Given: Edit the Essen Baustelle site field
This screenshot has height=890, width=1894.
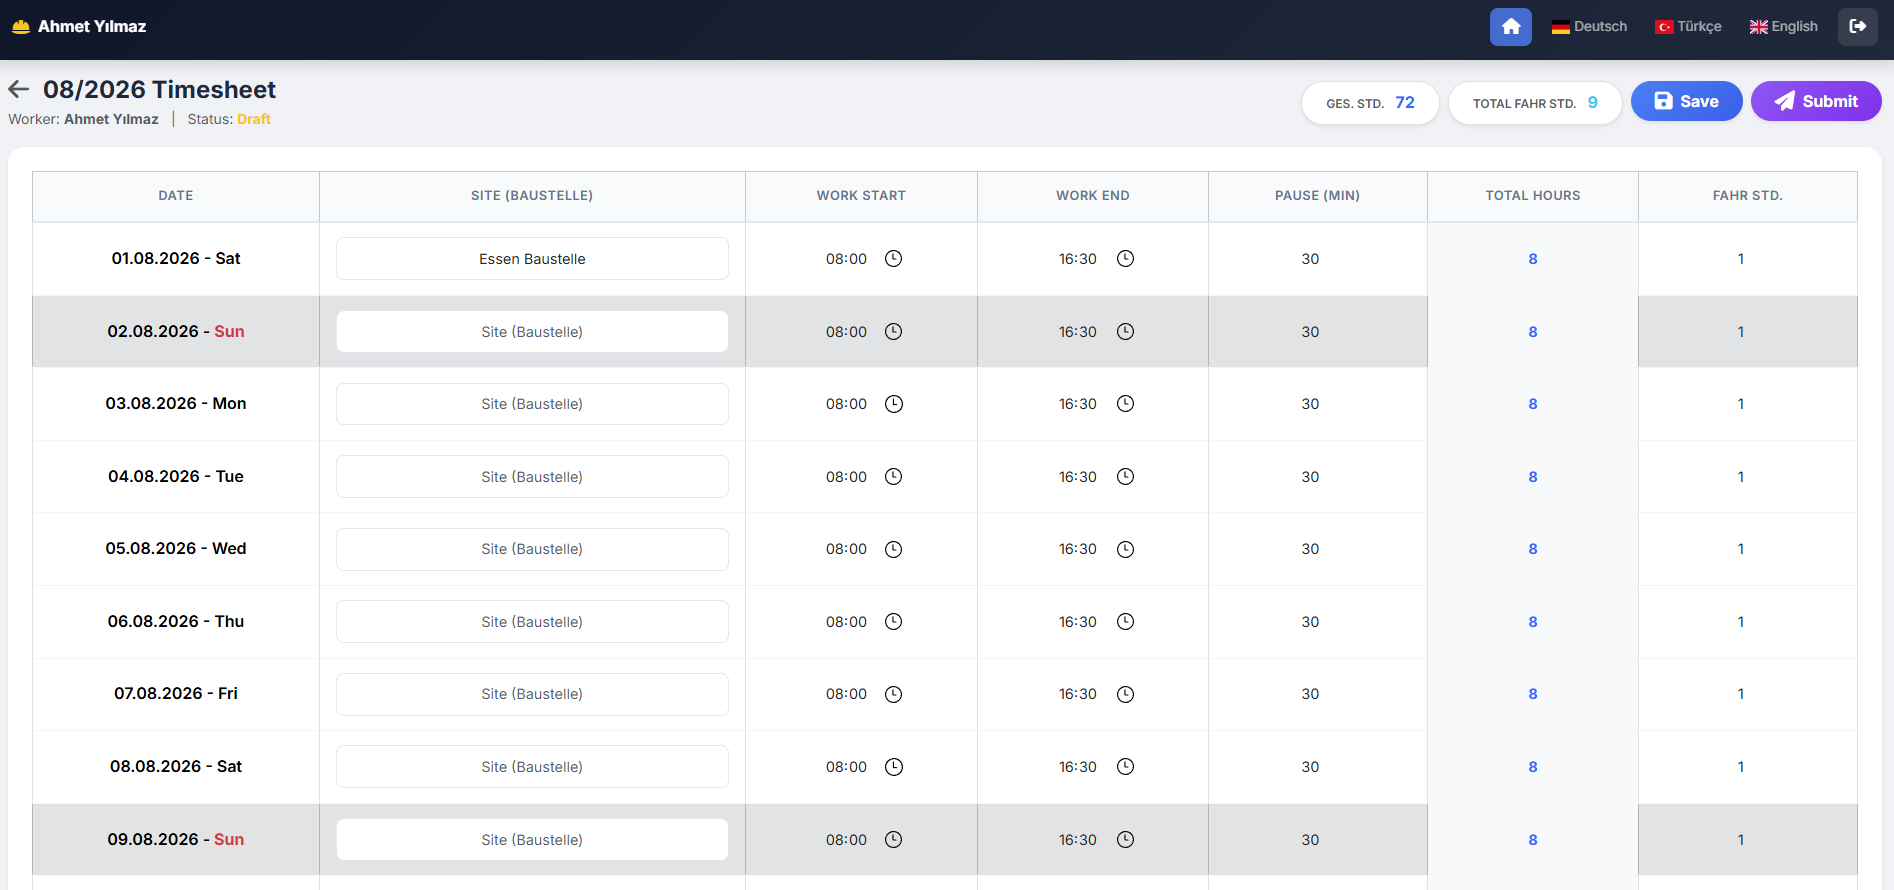Looking at the screenshot, I should click(x=532, y=259).
